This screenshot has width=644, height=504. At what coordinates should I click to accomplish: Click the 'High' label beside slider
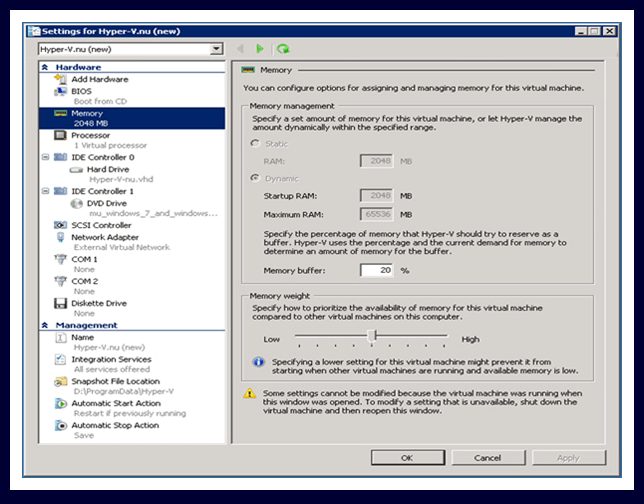click(x=470, y=339)
